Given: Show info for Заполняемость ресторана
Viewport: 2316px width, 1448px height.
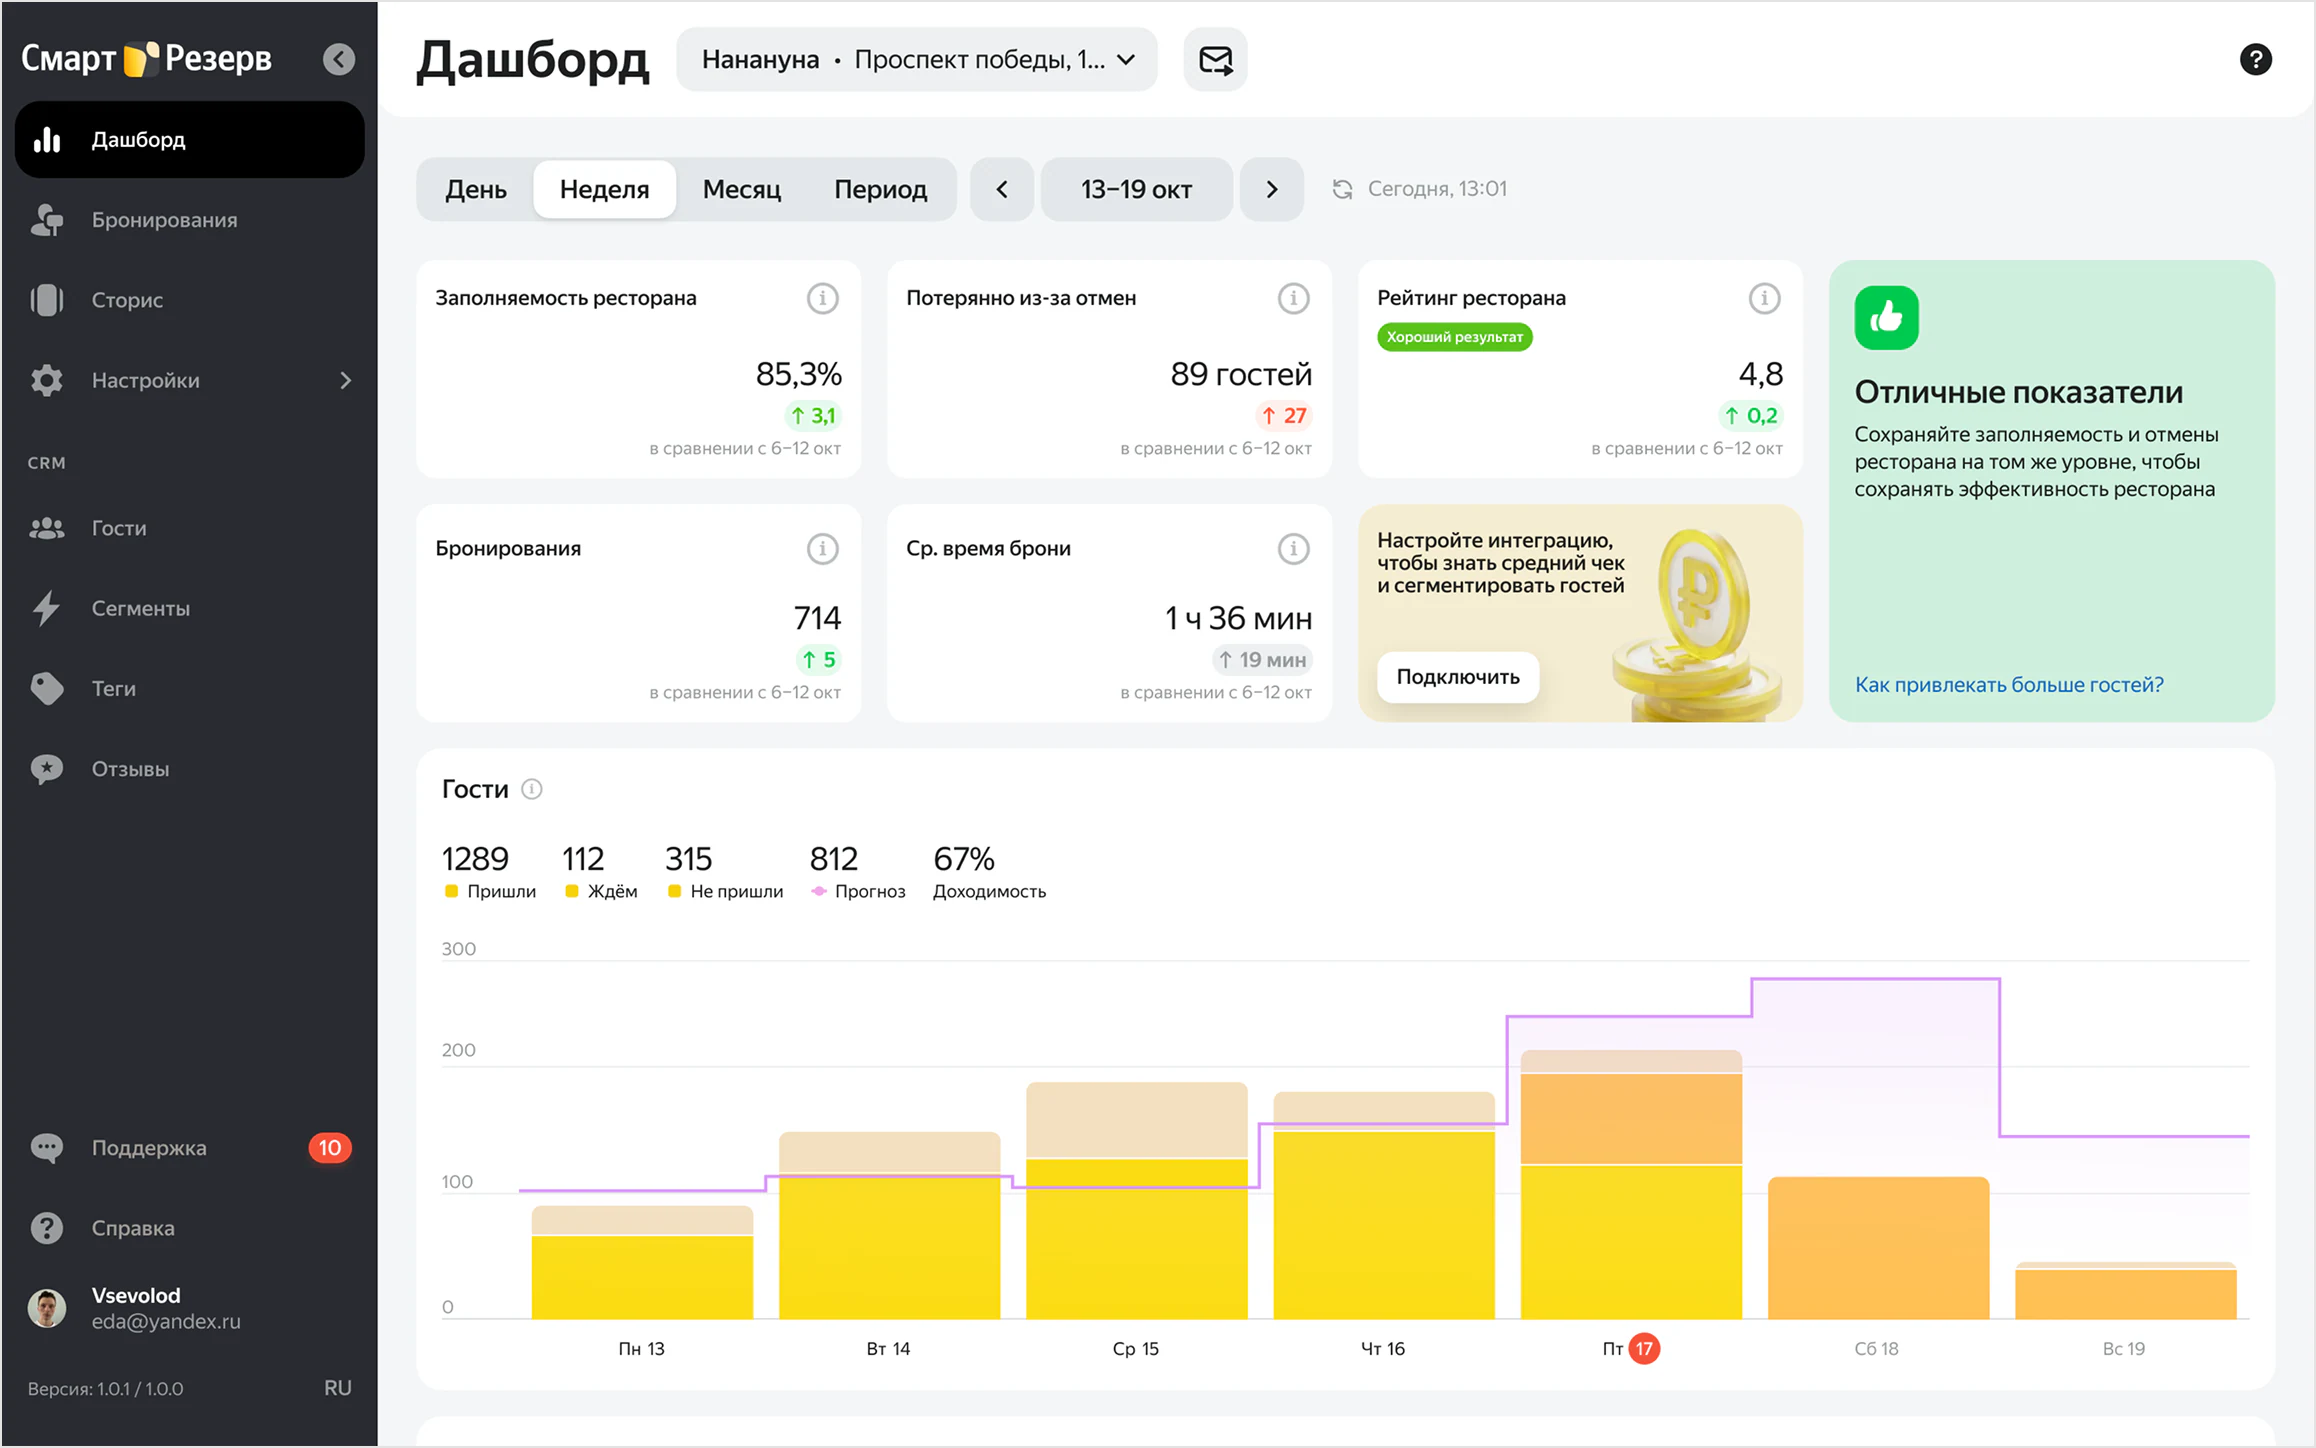Looking at the screenshot, I should 823,298.
